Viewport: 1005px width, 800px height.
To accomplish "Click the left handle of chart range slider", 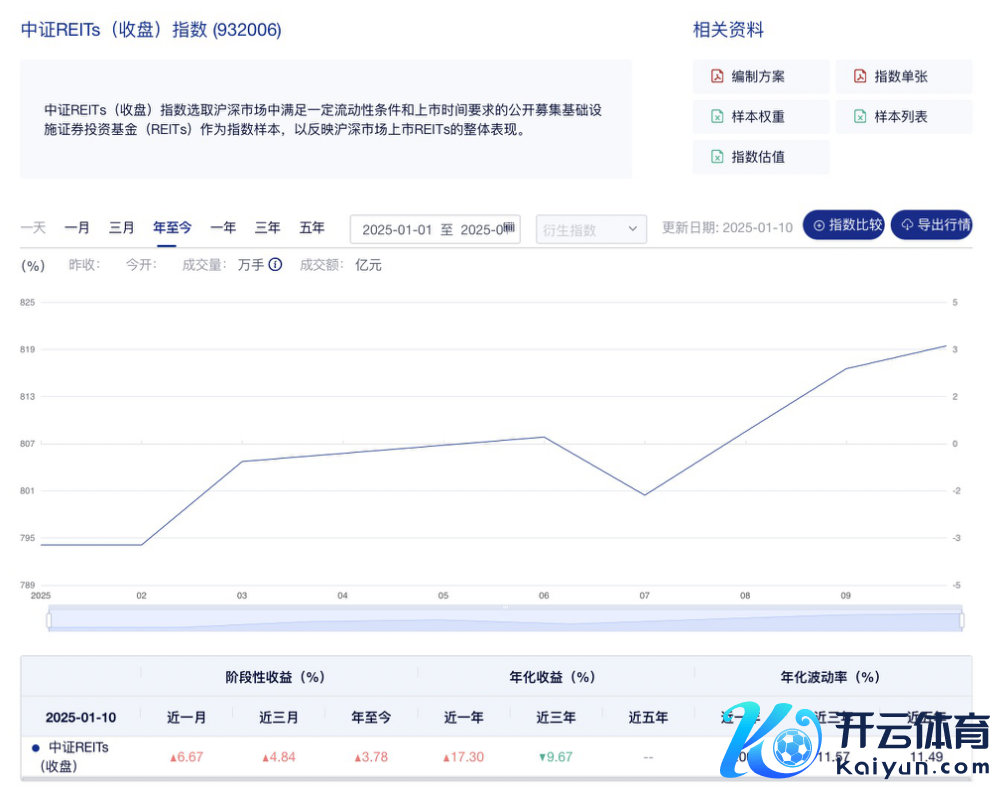I will tap(48, 620).
